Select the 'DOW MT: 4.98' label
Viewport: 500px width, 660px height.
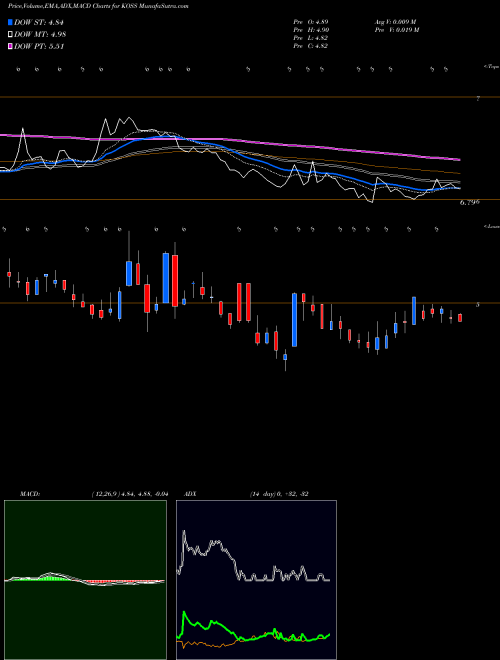click(40, 35)
